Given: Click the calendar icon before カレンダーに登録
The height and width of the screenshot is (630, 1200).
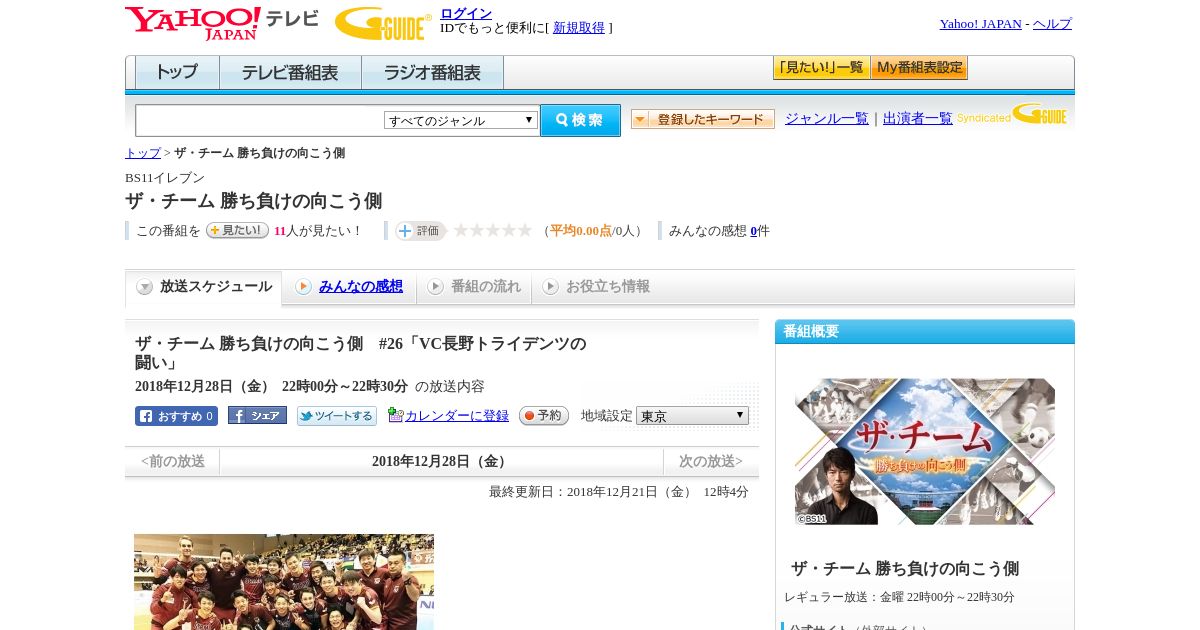Looking at the screenshot, I should click(x=396, y=415).
